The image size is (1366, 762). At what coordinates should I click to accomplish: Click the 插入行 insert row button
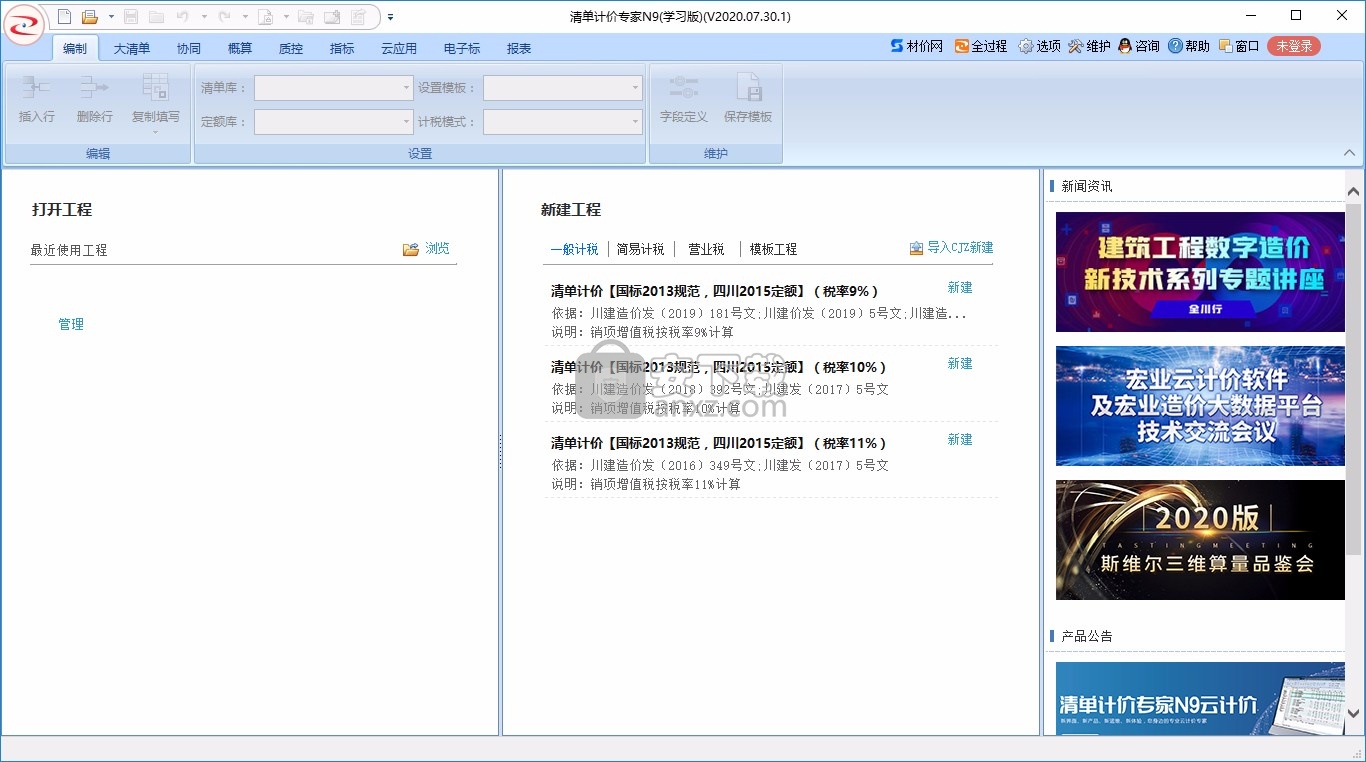[37, 99]
